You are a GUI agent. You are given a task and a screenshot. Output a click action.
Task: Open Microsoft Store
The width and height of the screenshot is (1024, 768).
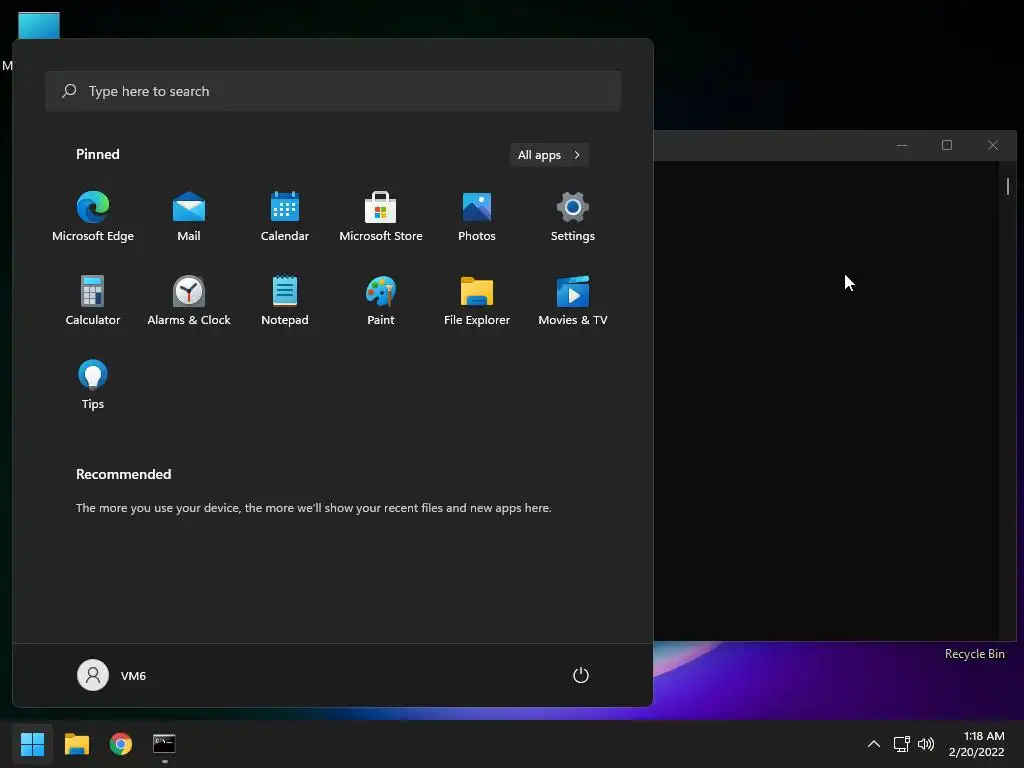click(381, 217)
